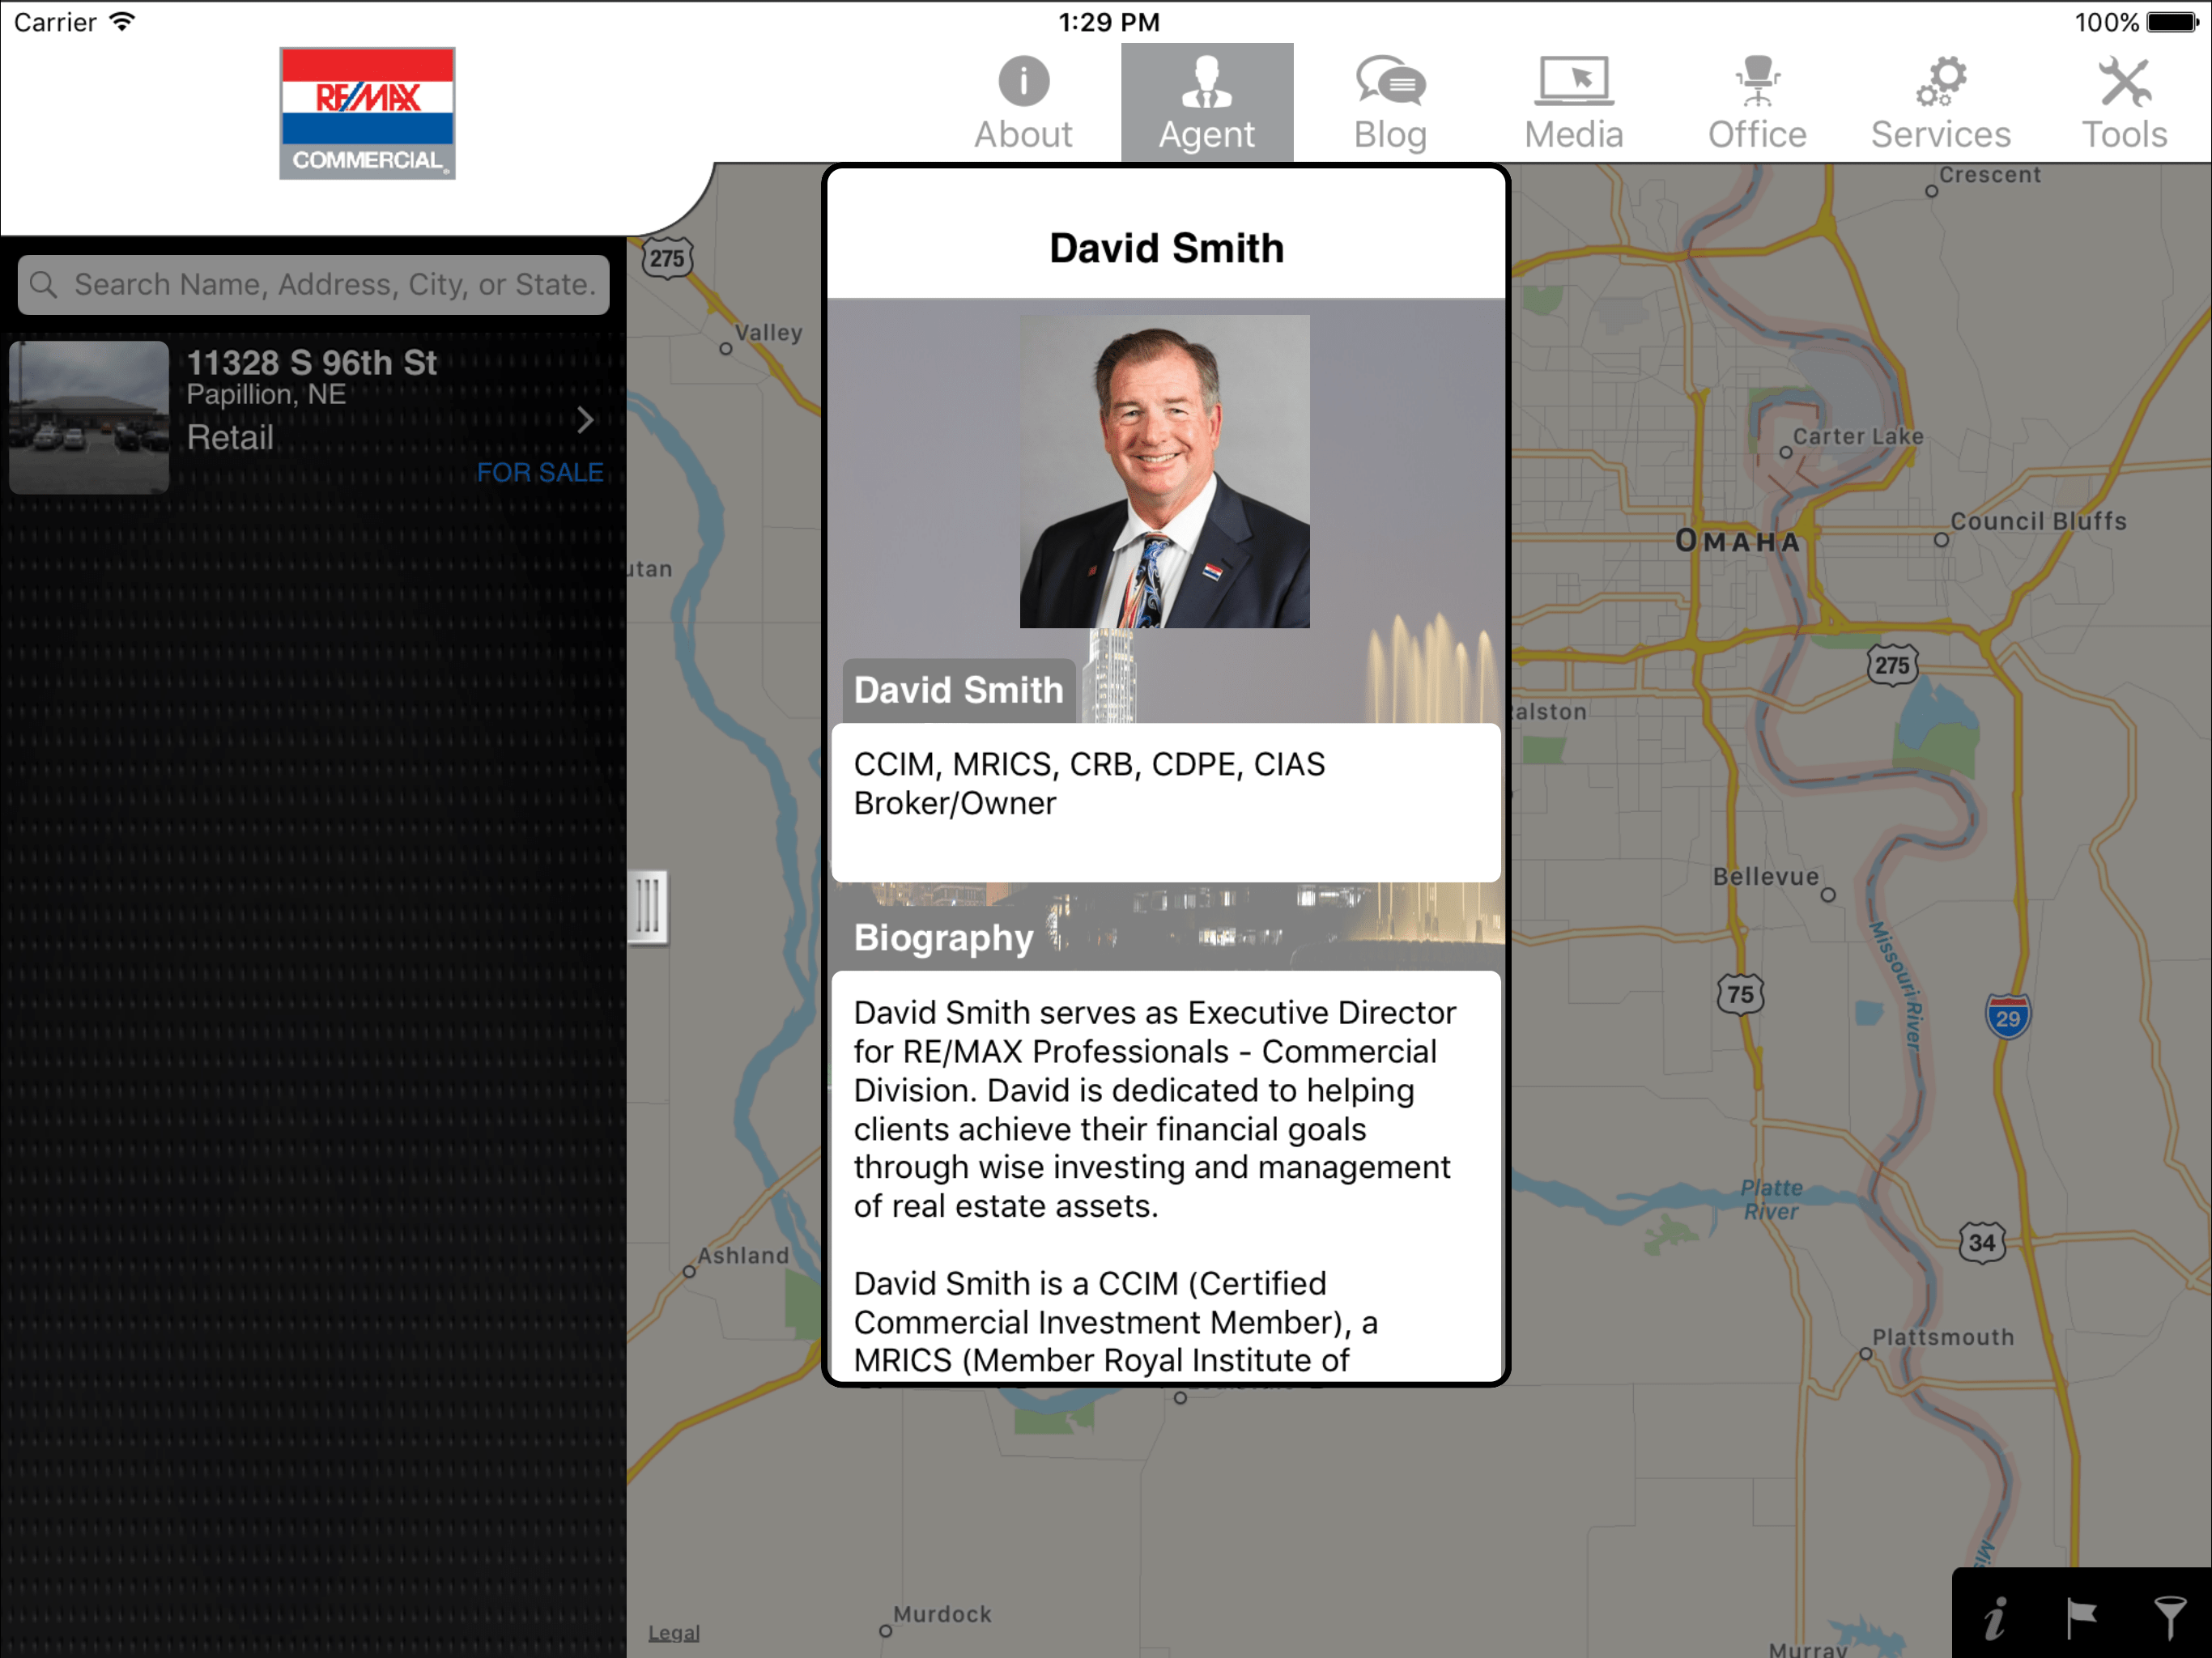Viewport: 2212px width, 1658px height.
Task: Focus the property search field
Action: click(x=314, y=285)
